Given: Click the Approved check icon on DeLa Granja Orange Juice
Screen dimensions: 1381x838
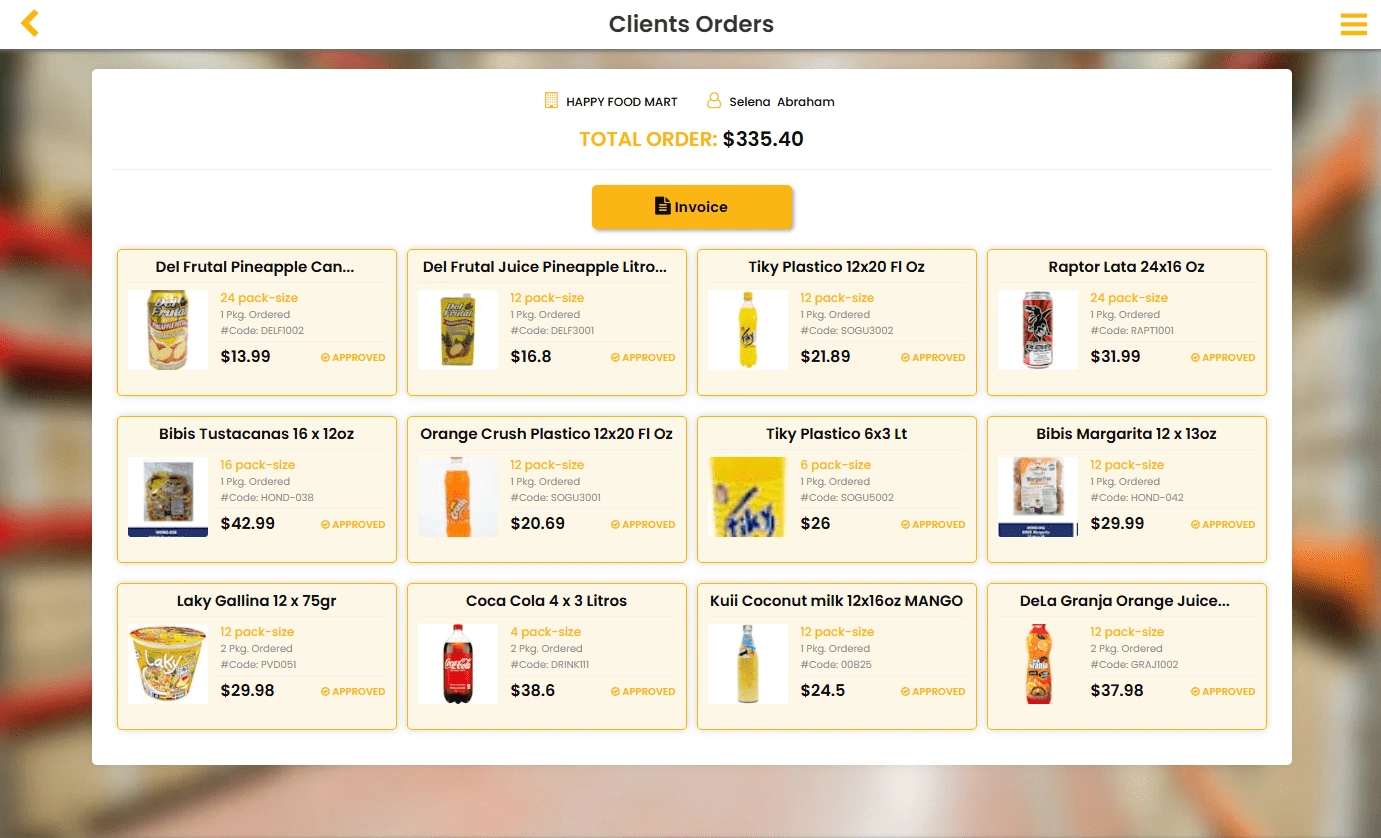Looking at the screenshot, I should pyautogui.click(x=1195, y=691).
